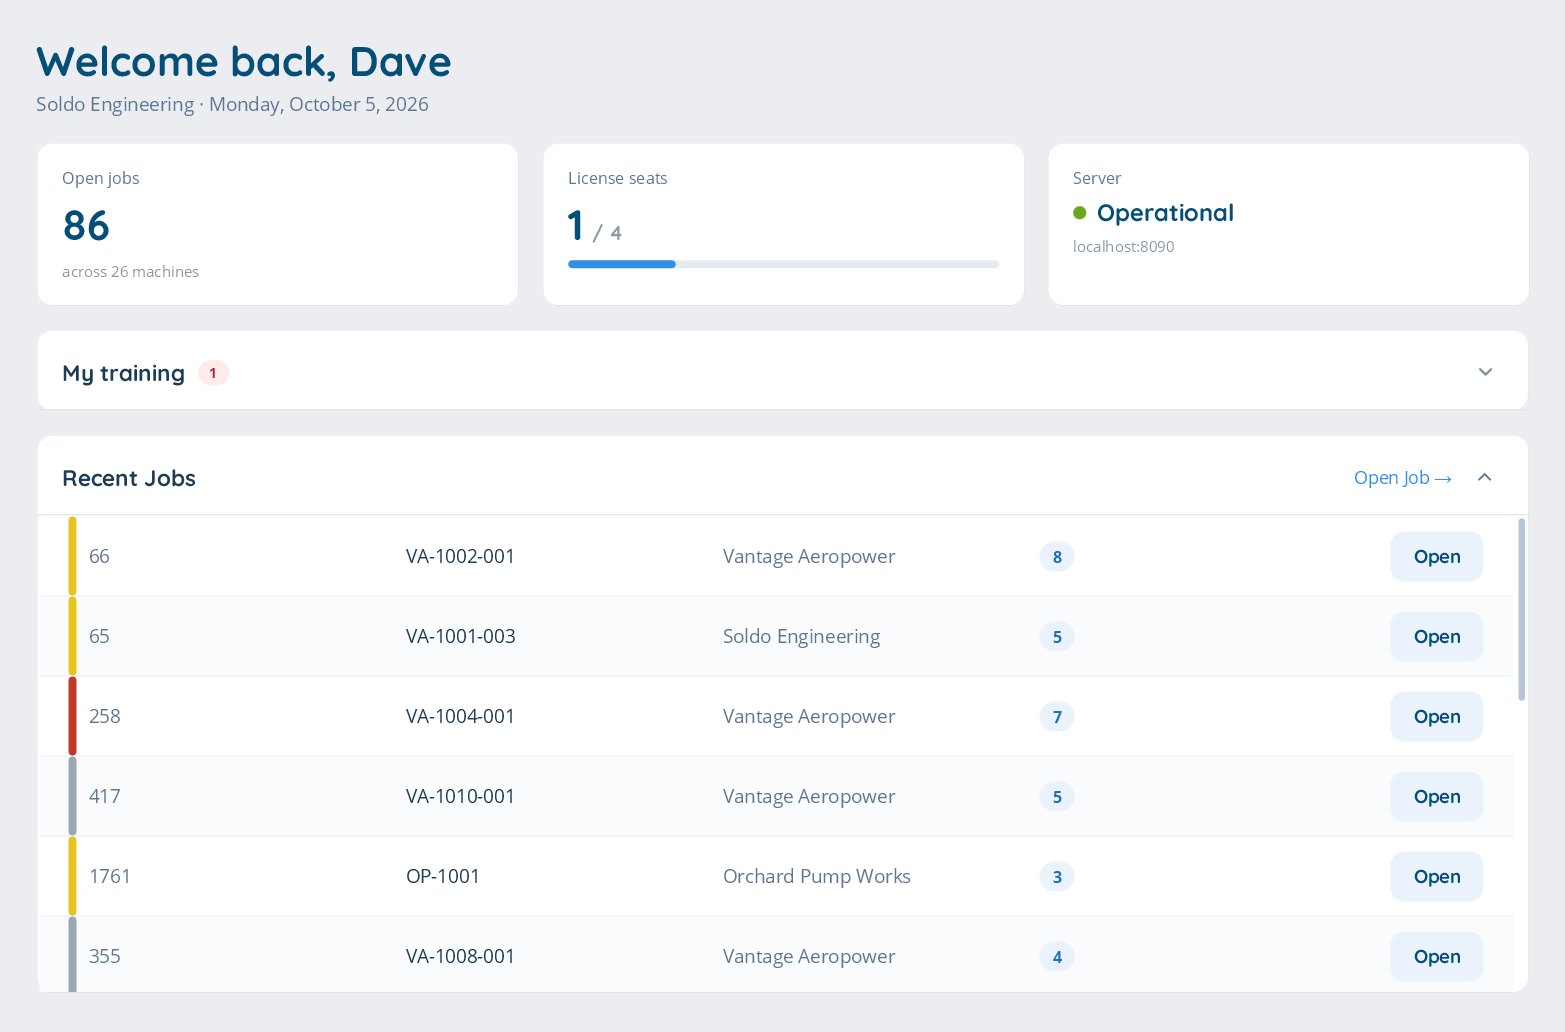This screenshot has height=1032, width=1565.
Task: Click the Operational server status text
Action: 1165,213
